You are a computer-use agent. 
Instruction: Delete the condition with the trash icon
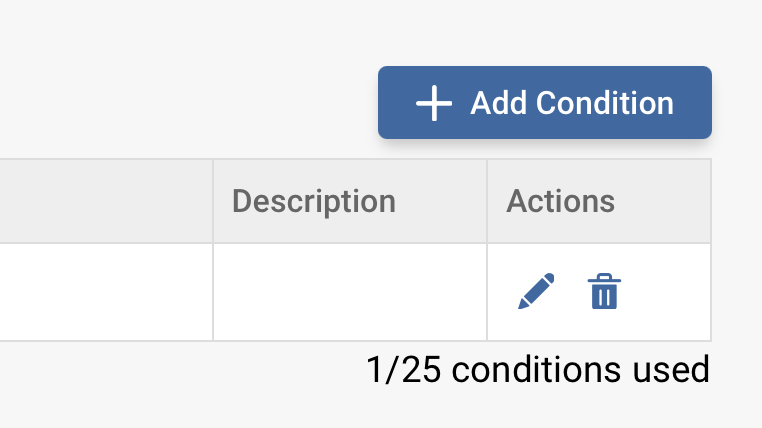tap(603, 291)
